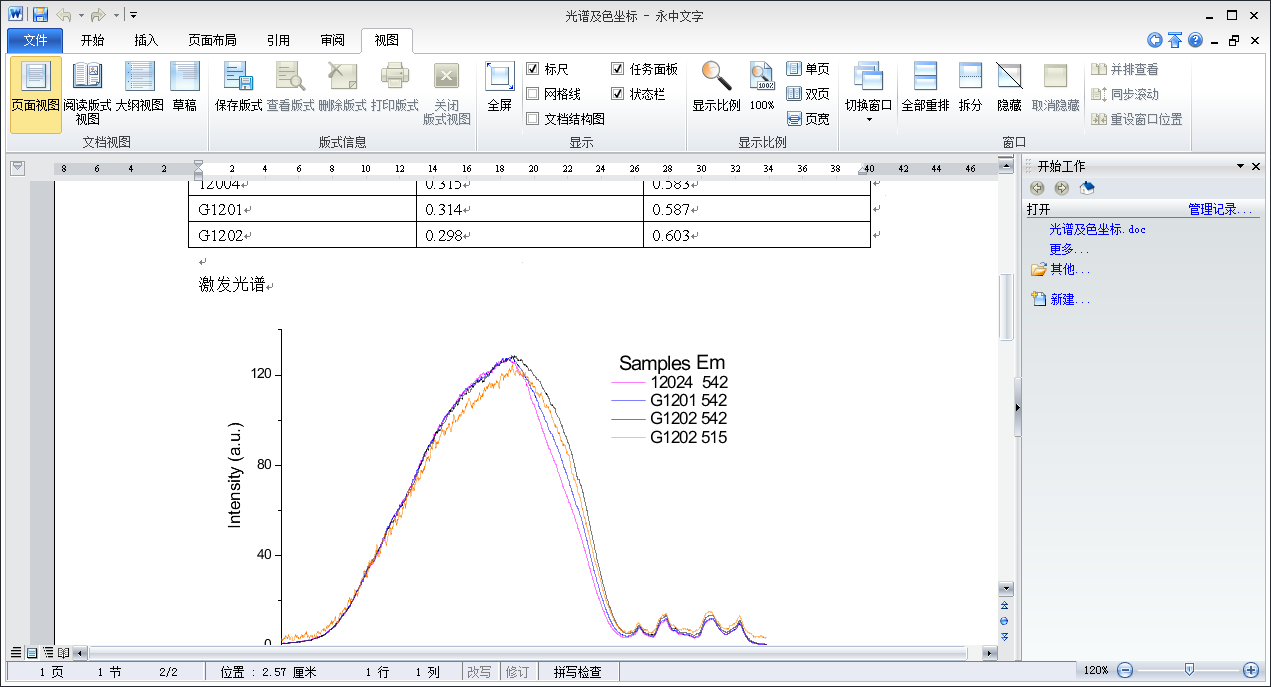
Task: Toggle 标尺 ruler checkbox
Action: click(533, 69)
